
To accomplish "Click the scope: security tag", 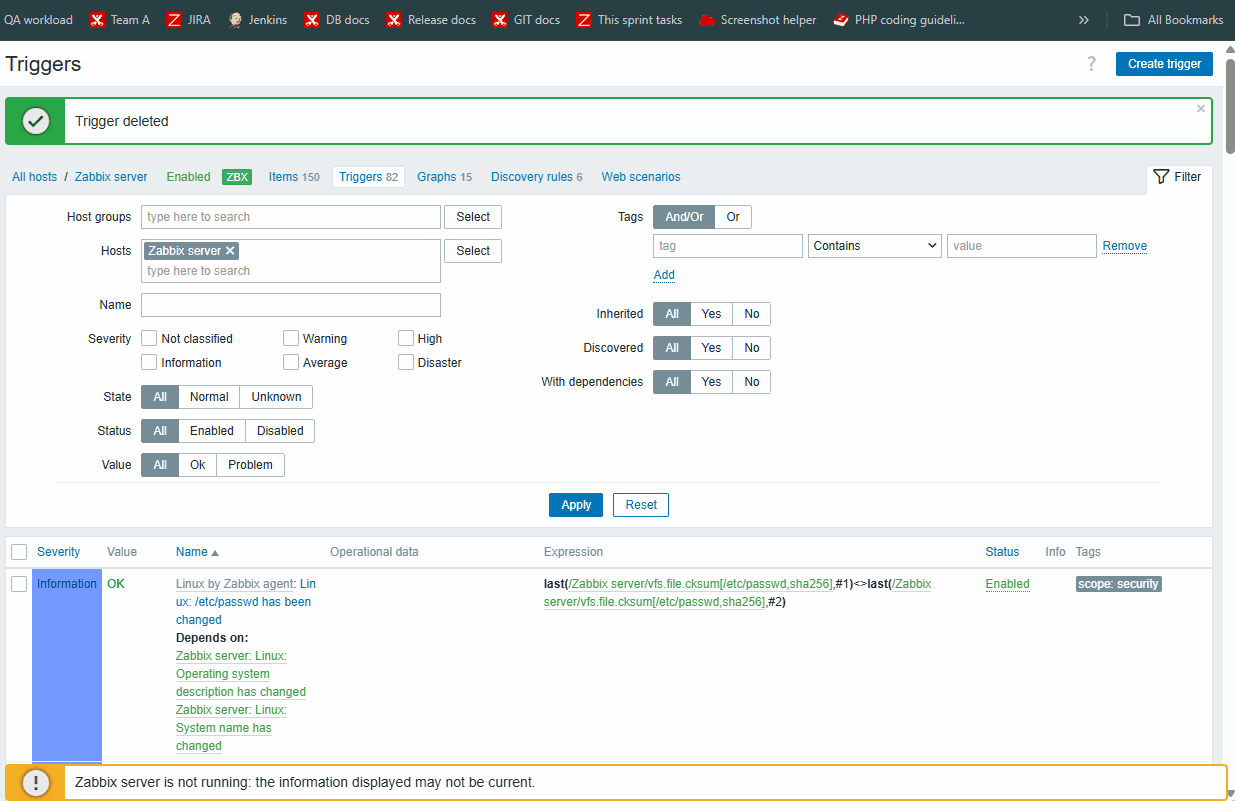I will click(1119, 584).
